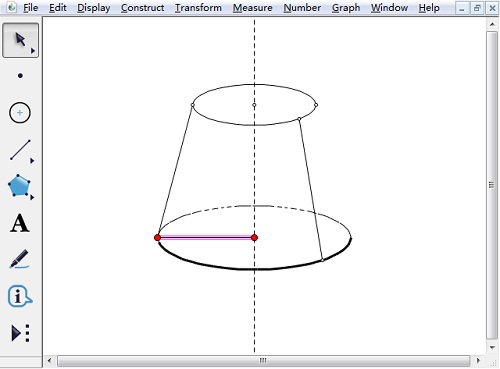Click the horizontal scrollbar thumb
Image resolution: width=500 pixels, height=369 pixels.
pos(263,361)
